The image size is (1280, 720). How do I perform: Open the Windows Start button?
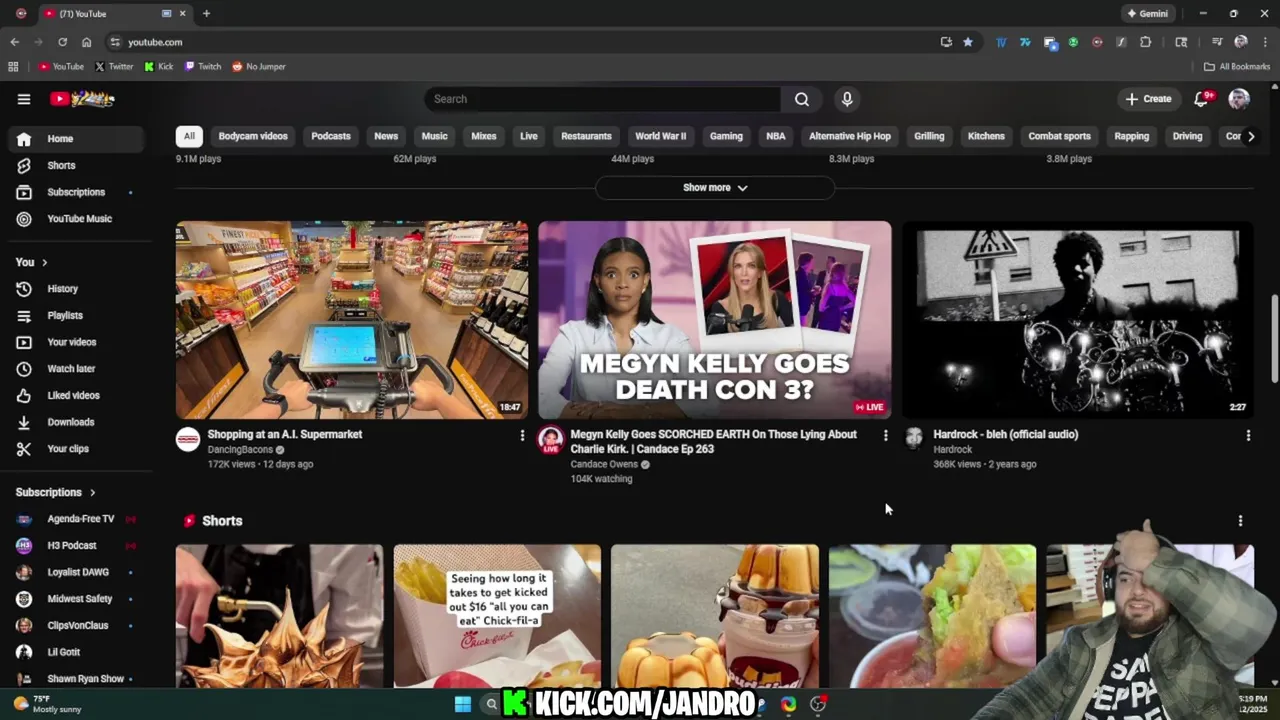tap(463, 704)
